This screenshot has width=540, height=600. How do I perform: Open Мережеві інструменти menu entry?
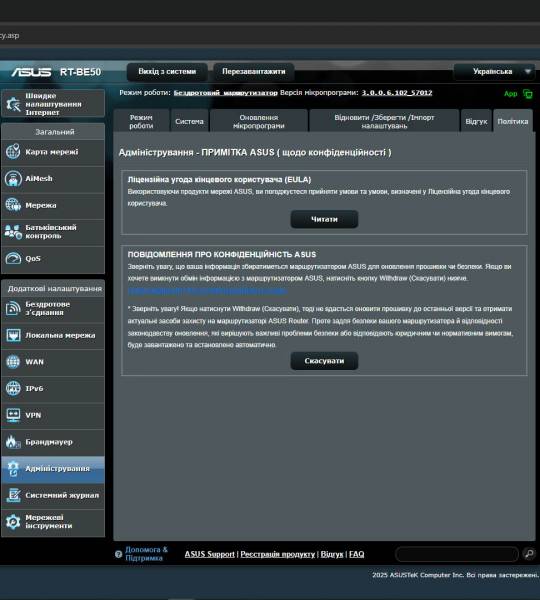click(x=53, y=522)
